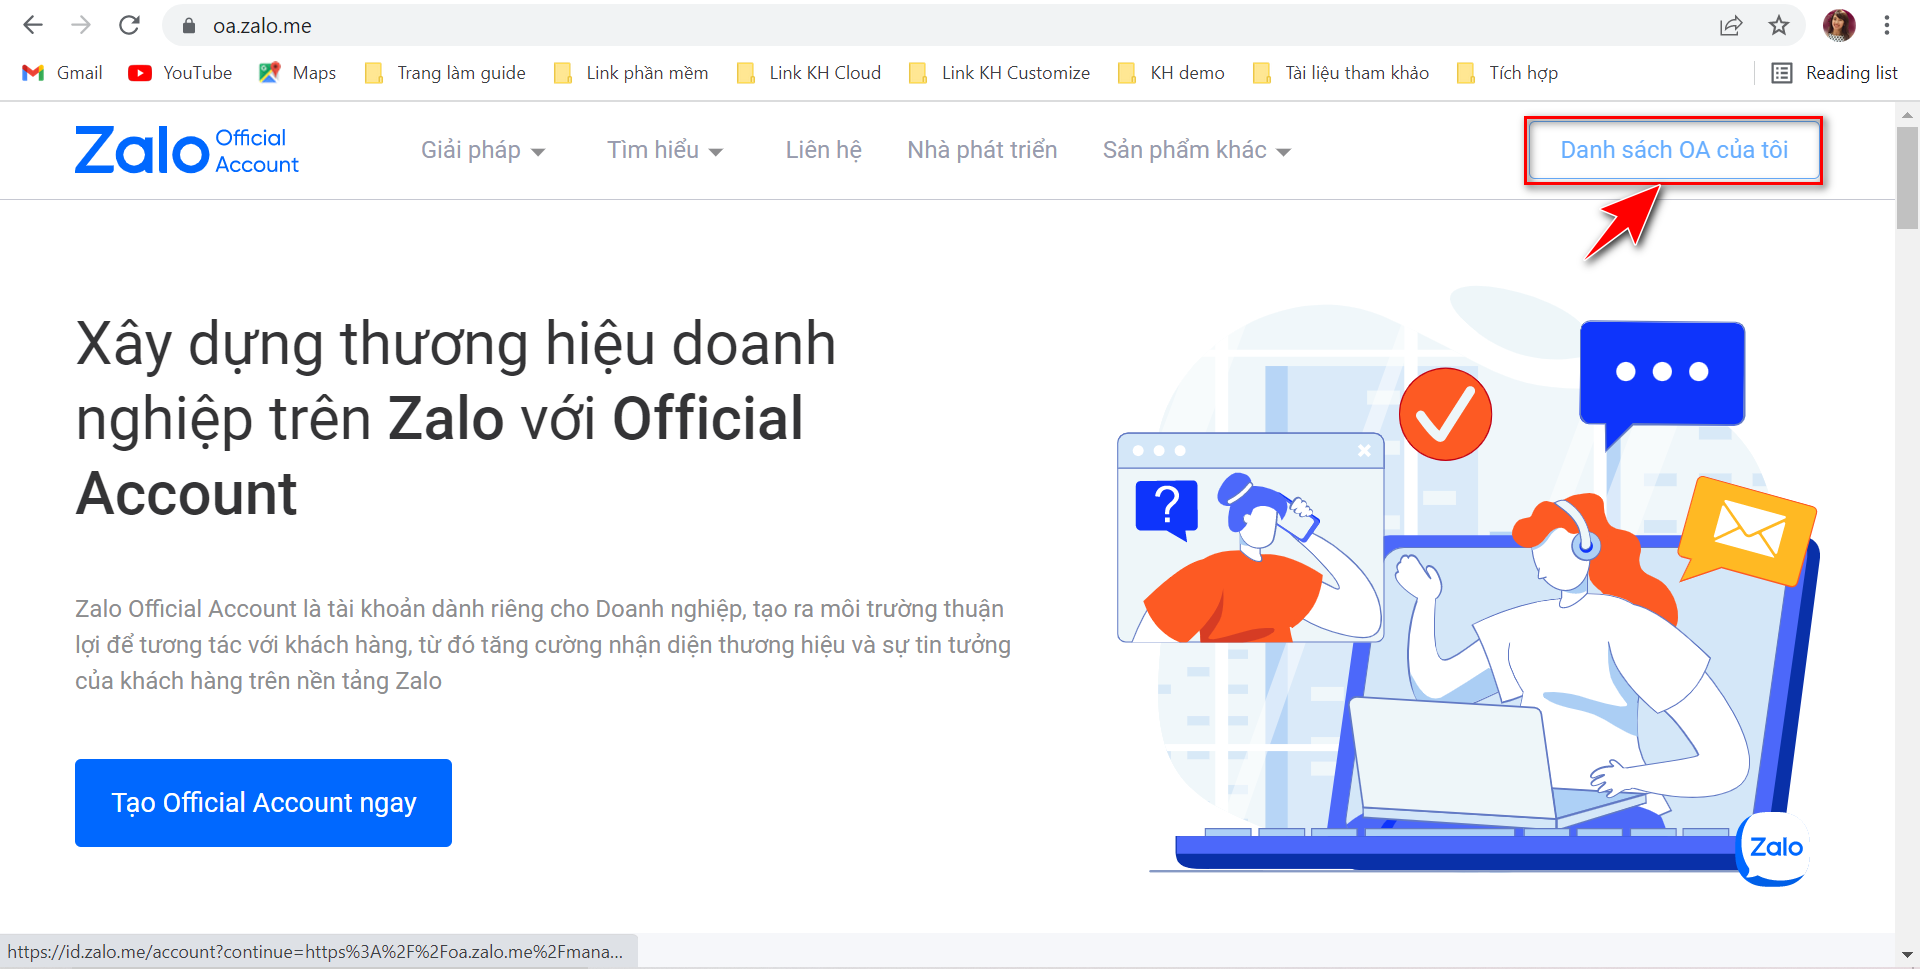Click the scrollbar down arrow
The image size is (1920, 969).
(1907, 955)
